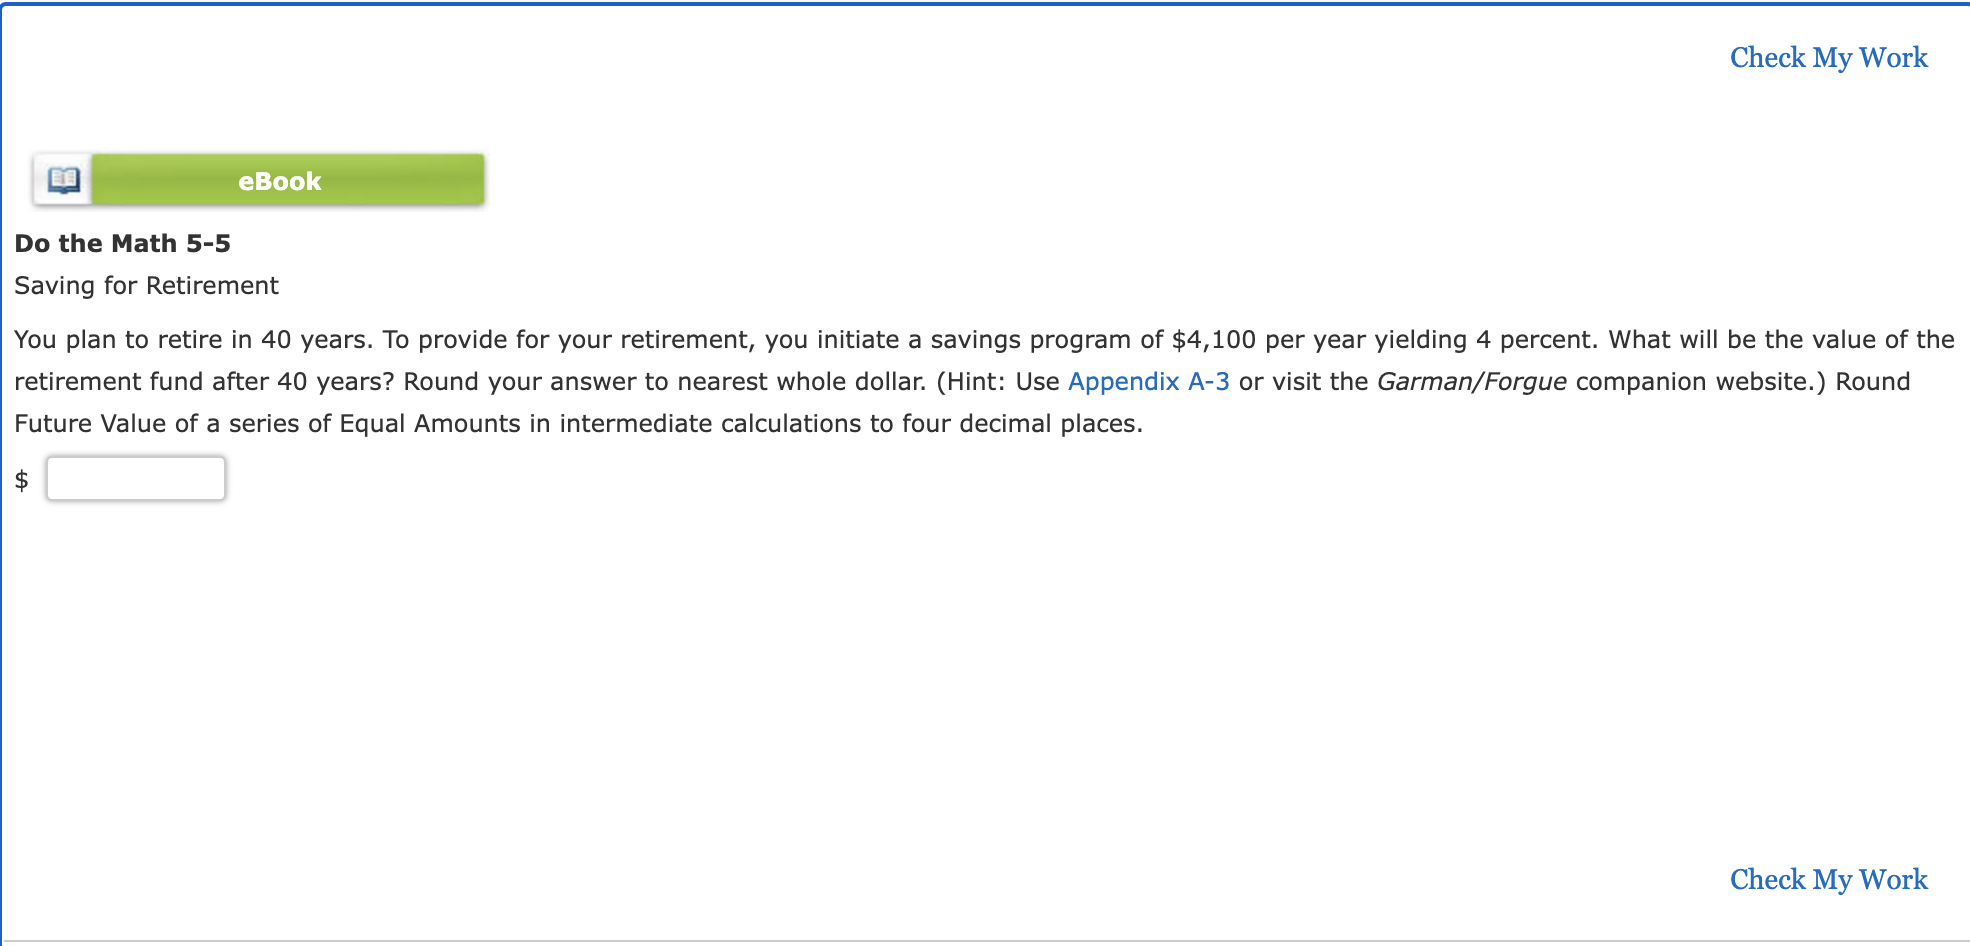Click the $ symbol beside the answer box
Screen dimensions: 1970x946
(21, 479)
